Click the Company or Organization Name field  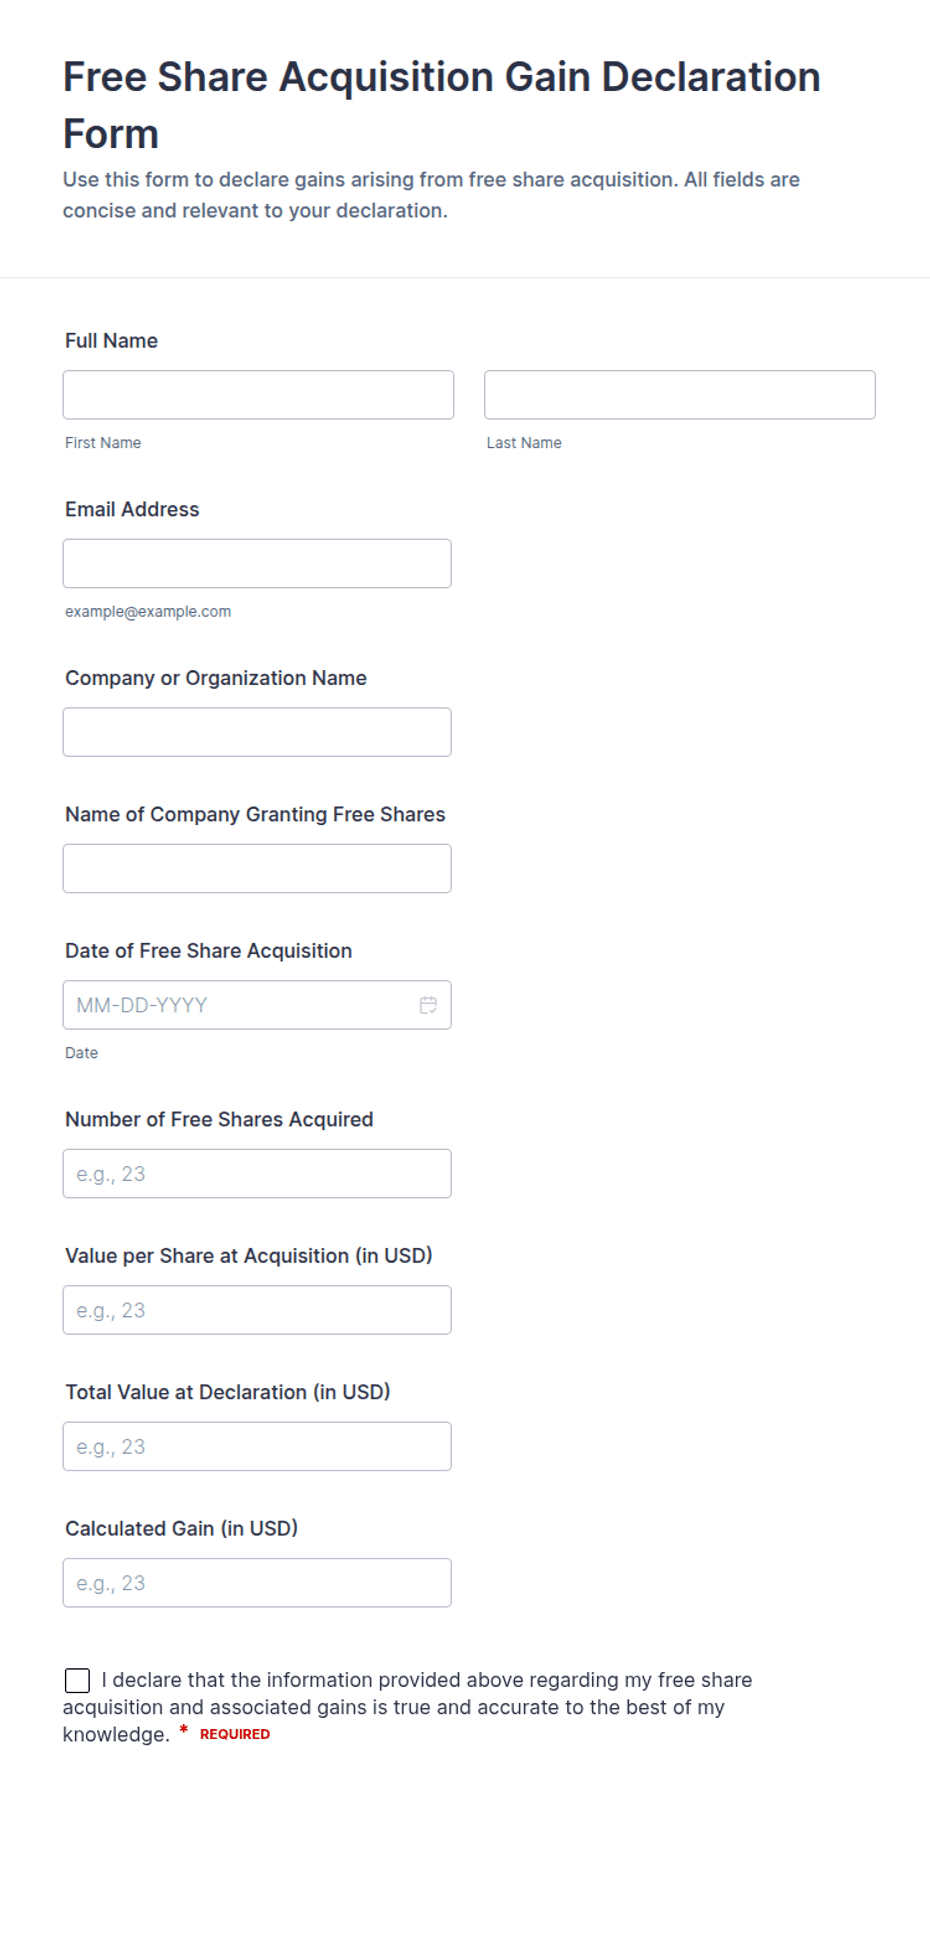(257, 732)
